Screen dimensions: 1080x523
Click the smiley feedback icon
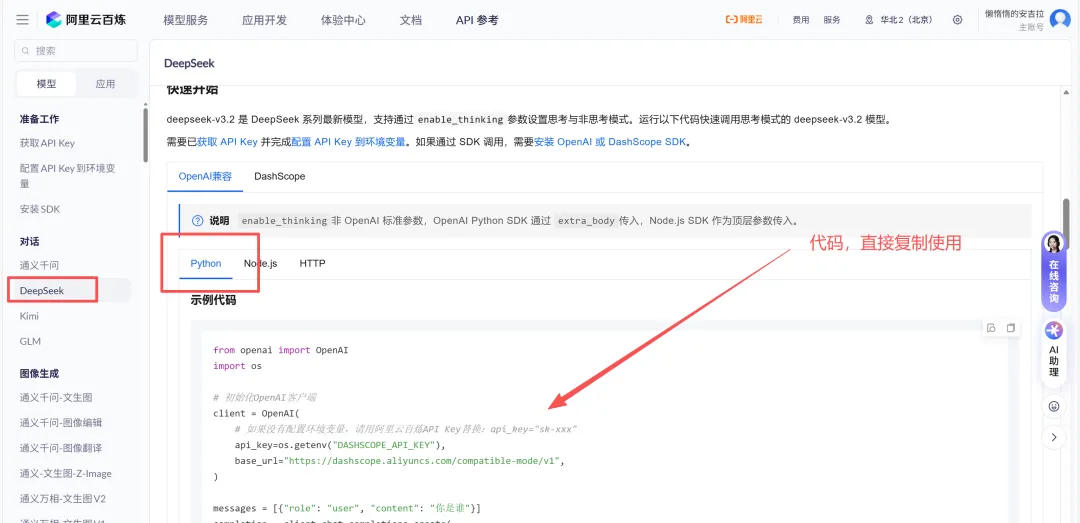tap(1054, 407)
